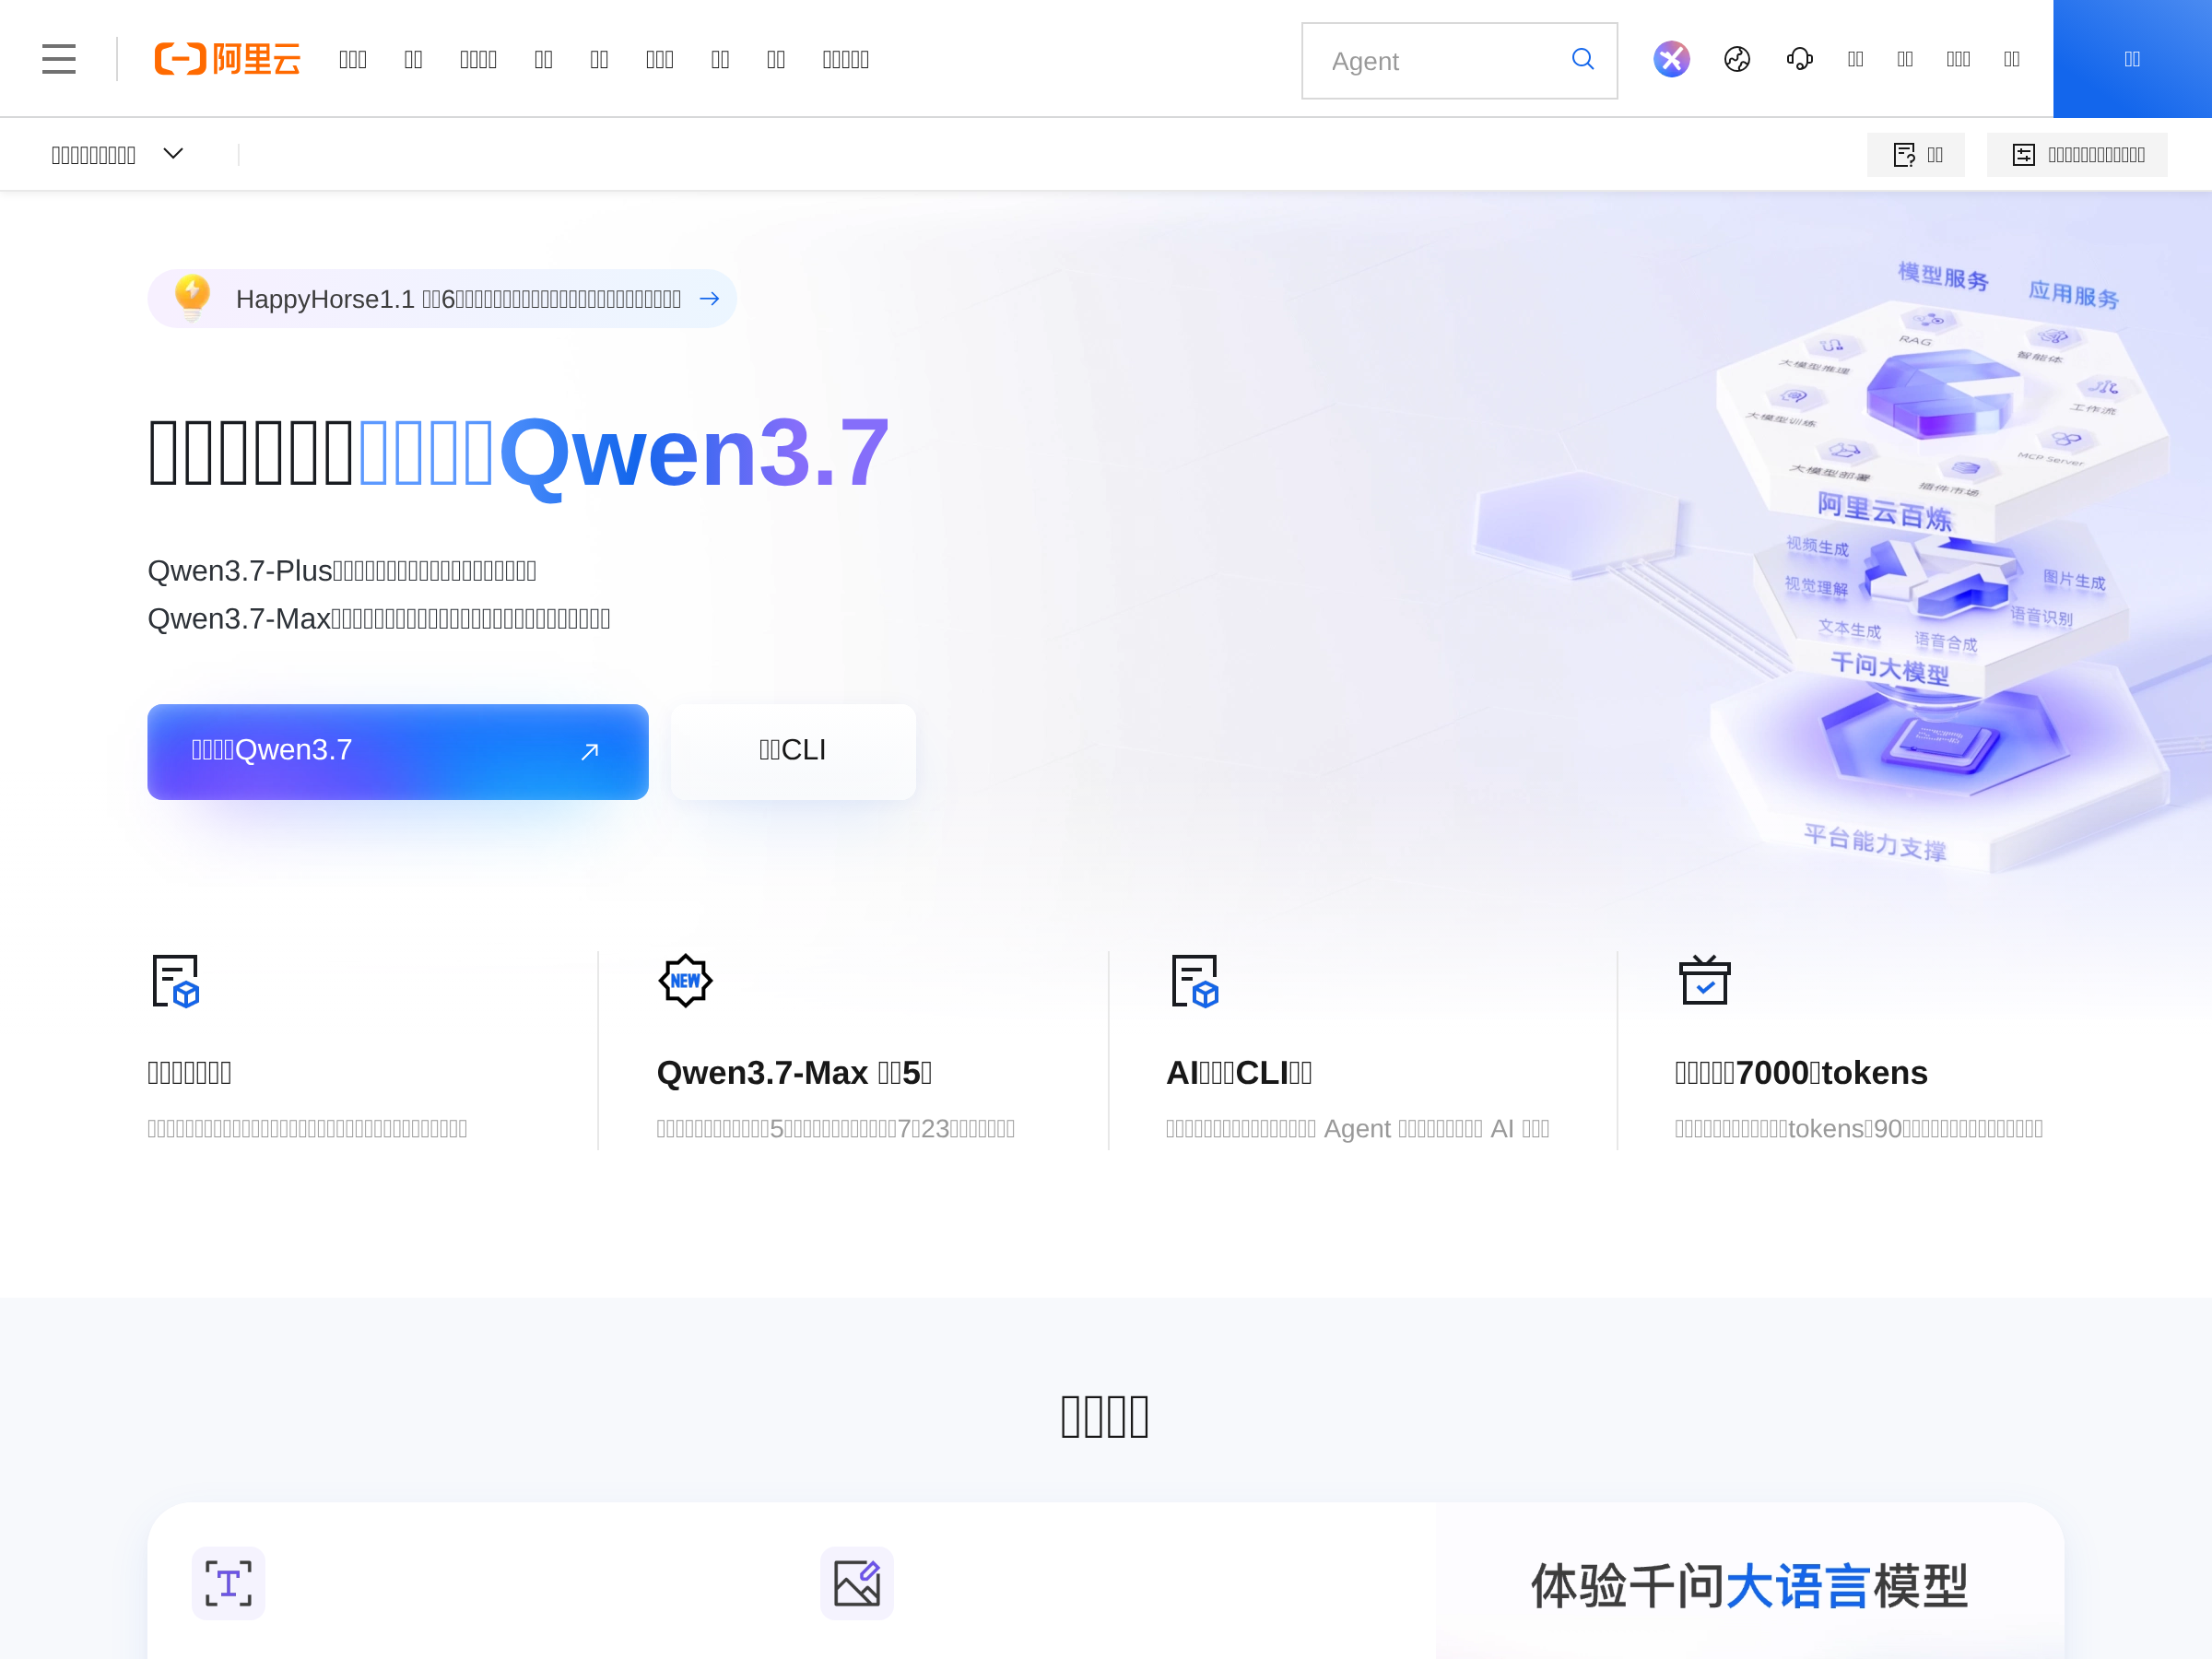
Task: Click the arrow at HappyHorse banner's end
Action: coord(709,299)
